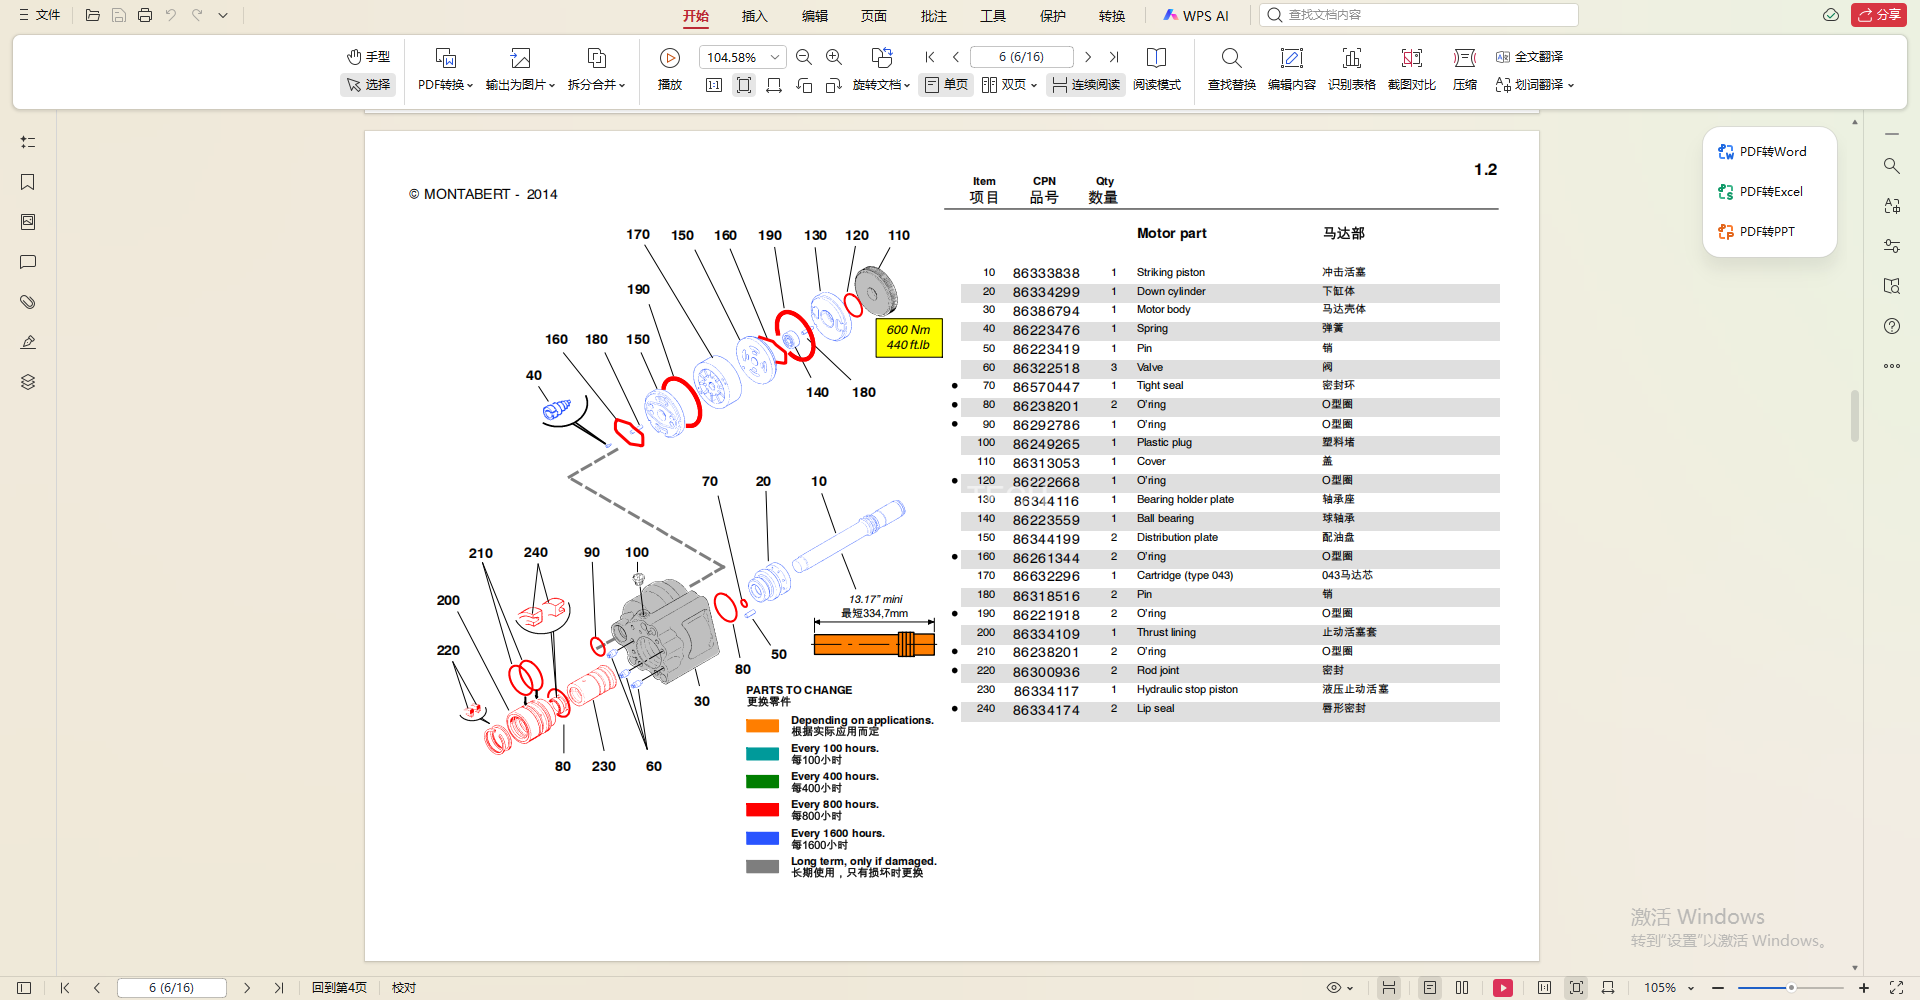
Task: Click the Play slideshow icon in toolbar
Action: pyautogui.click(x=670, y=58)
